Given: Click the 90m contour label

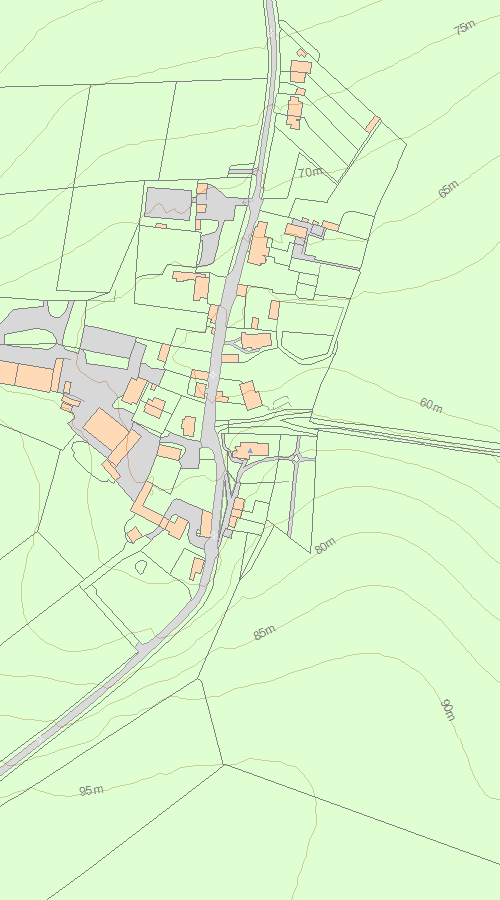Looking at the screenshot, I should (448, 710).
